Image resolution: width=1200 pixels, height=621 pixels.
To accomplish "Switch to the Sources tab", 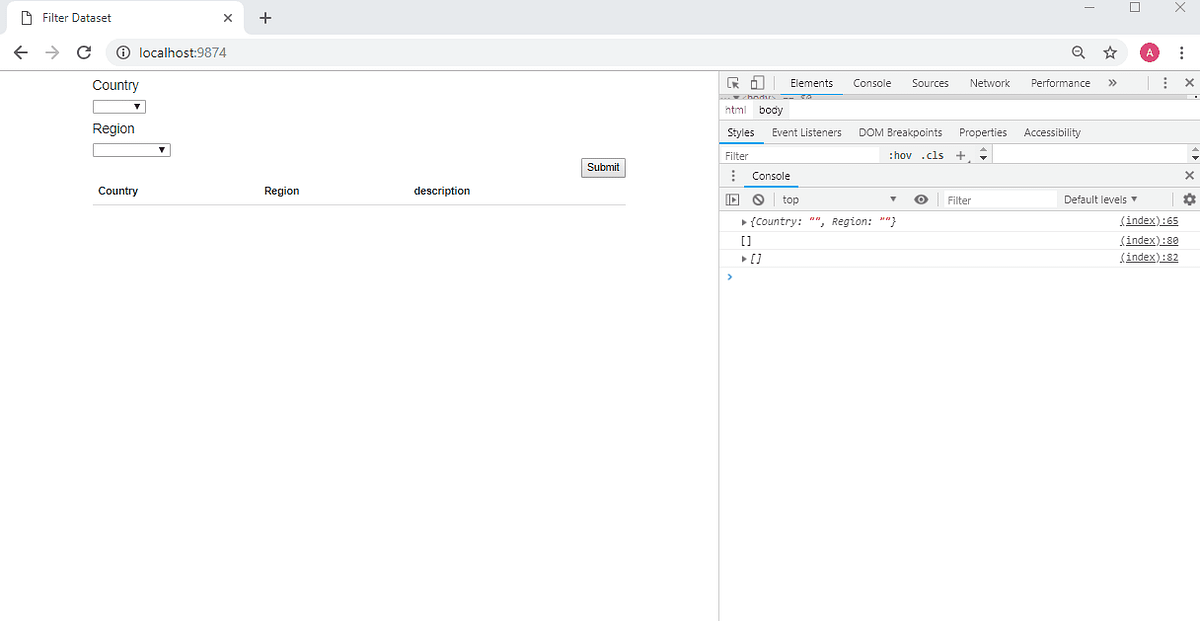I will coord(930,83).
